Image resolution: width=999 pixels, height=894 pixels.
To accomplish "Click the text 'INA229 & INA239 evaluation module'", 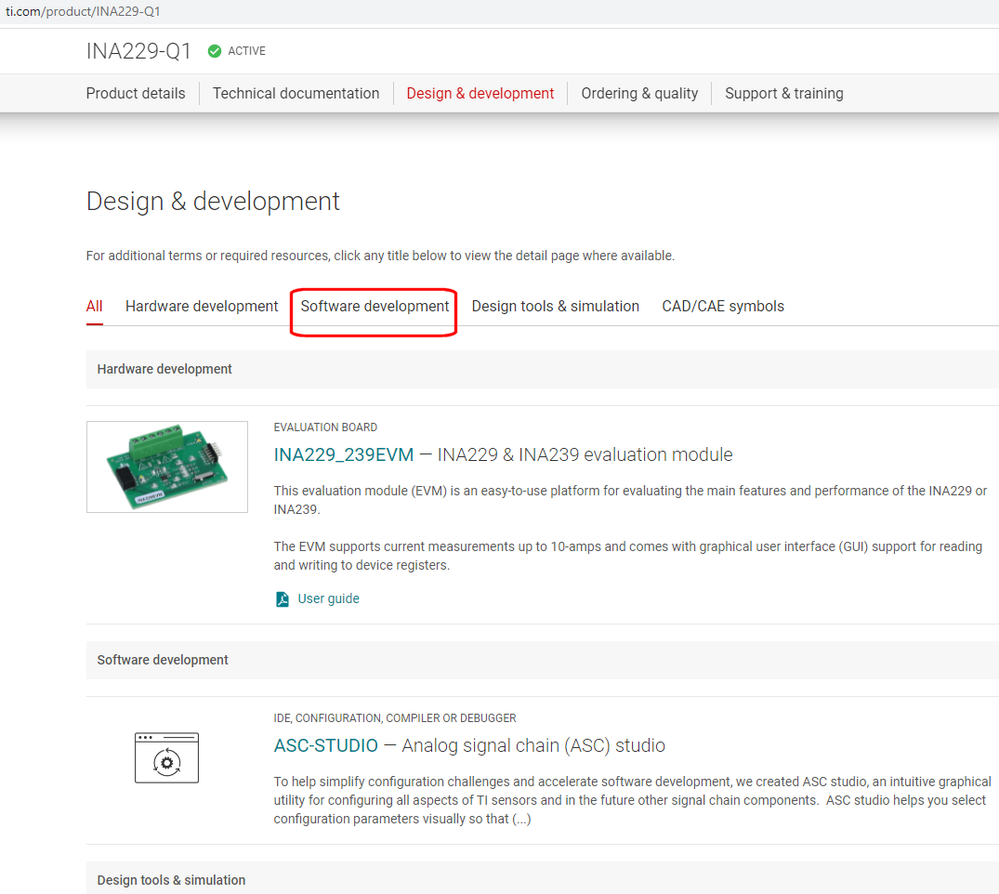I will 585,455.
